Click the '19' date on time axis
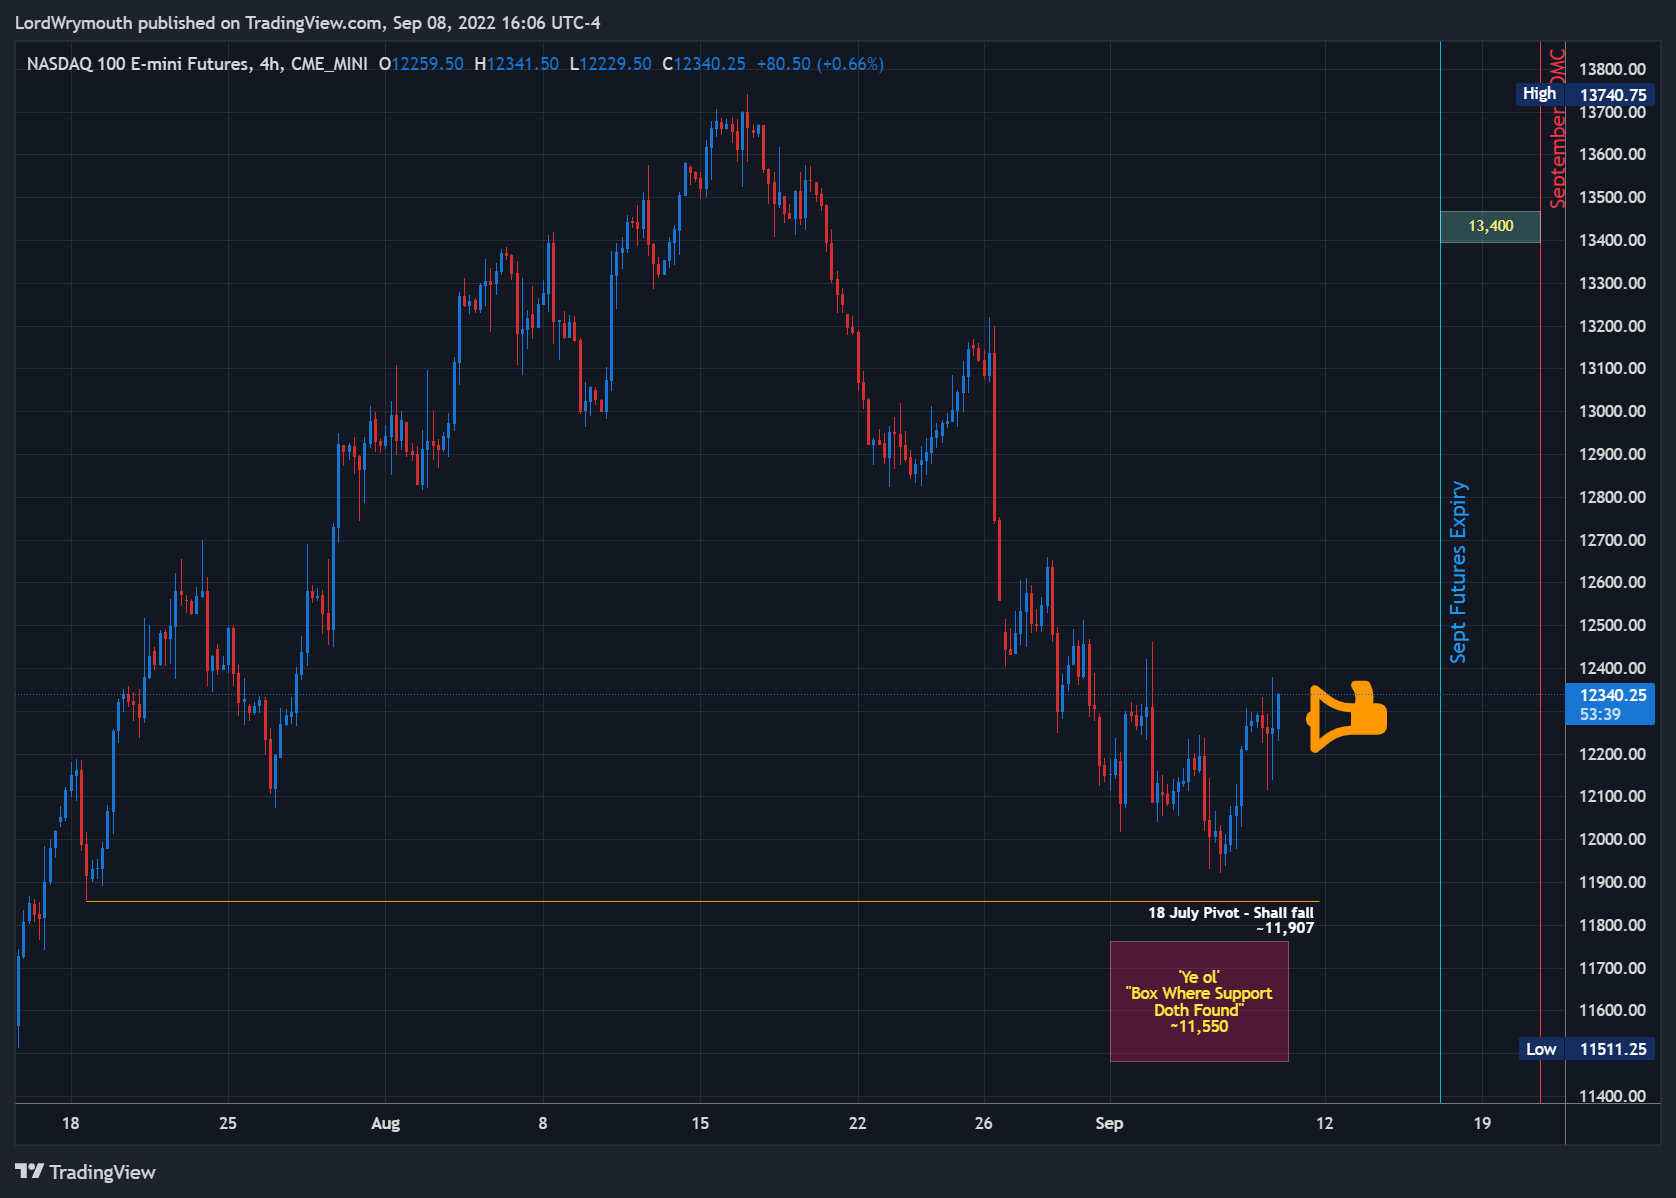 coord(1482,1123)
